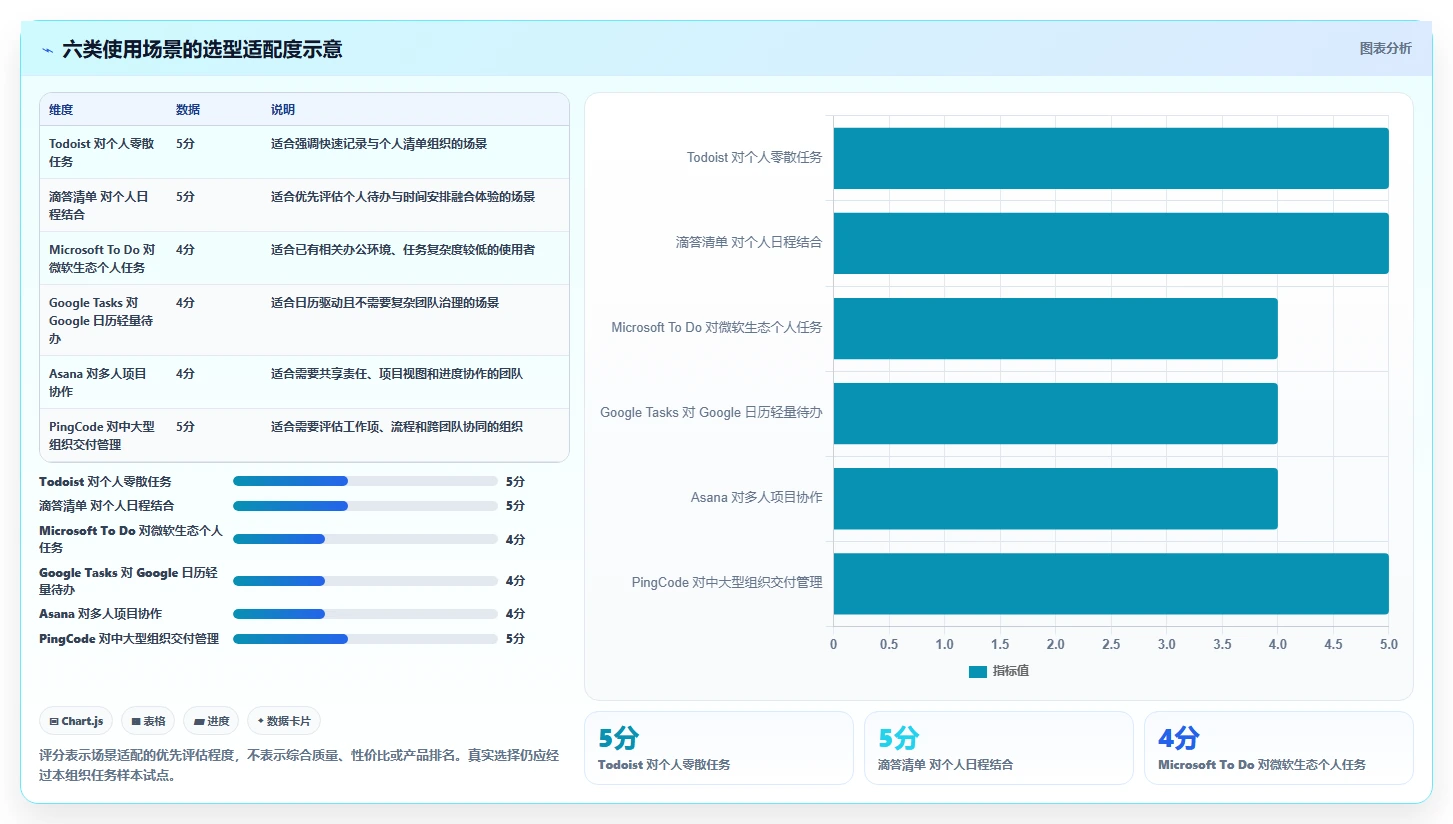Click the 说明 column header
This screenshot has width=1453, height=824.
pos(283,110)
